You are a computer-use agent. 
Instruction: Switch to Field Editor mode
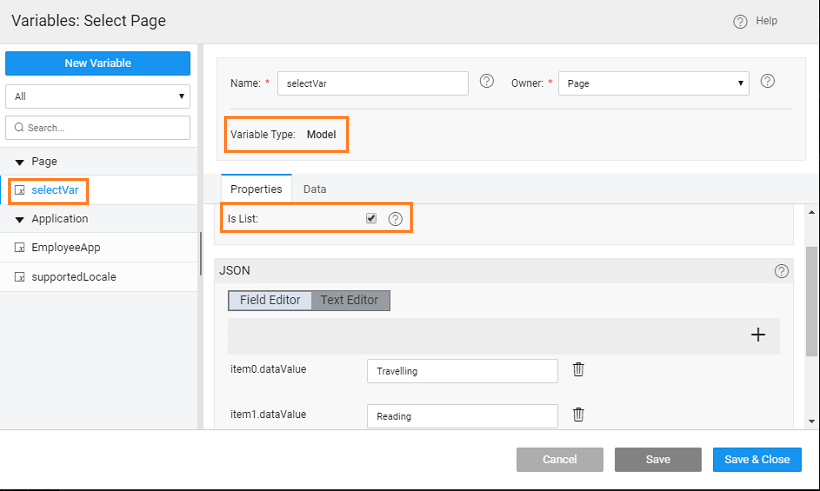click(270, 300)
